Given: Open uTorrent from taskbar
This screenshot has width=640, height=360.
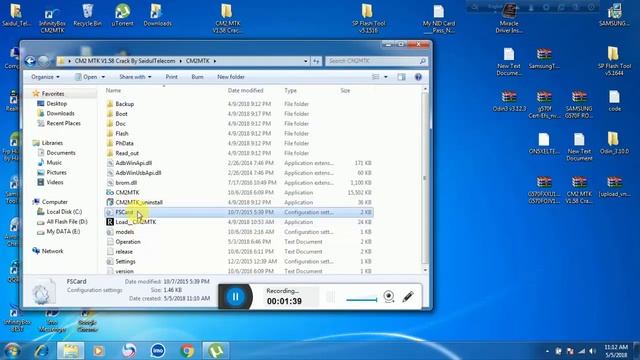Looking at the screenshot, I should (x=216, y=351).
